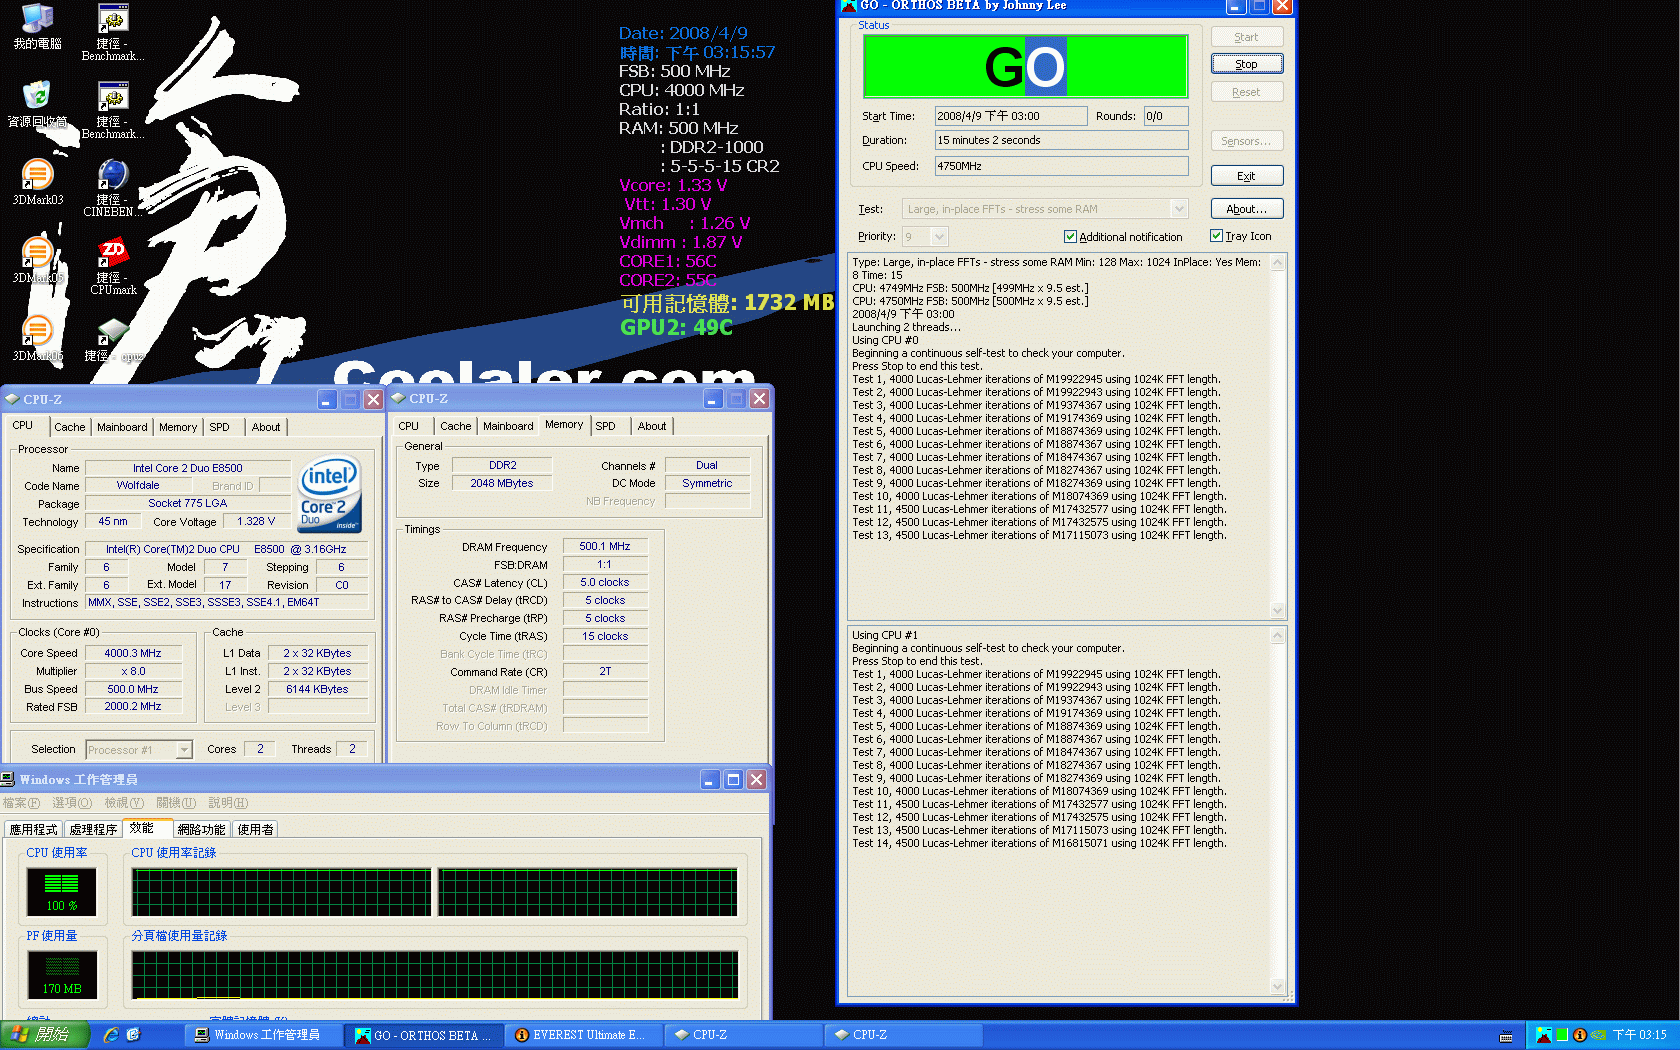The width and height of the screenshot is (1680, 1050).
Task: Switch to 網路功能 tab in Task Manager
Action: (201, 830)
